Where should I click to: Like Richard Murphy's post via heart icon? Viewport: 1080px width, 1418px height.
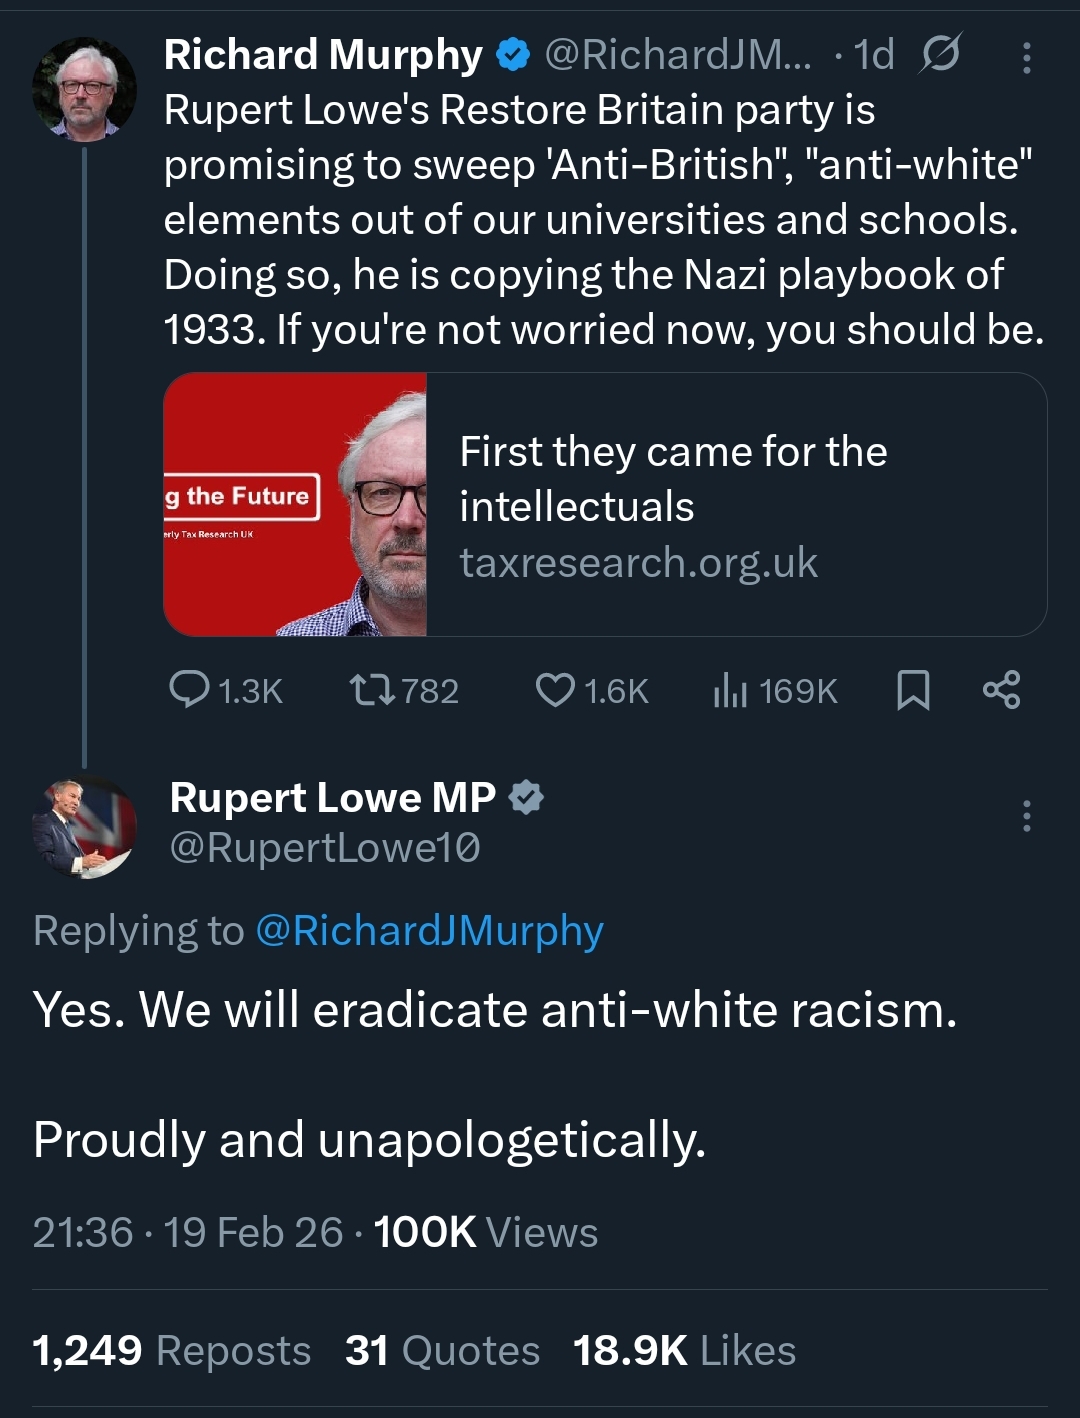point(555,690)
